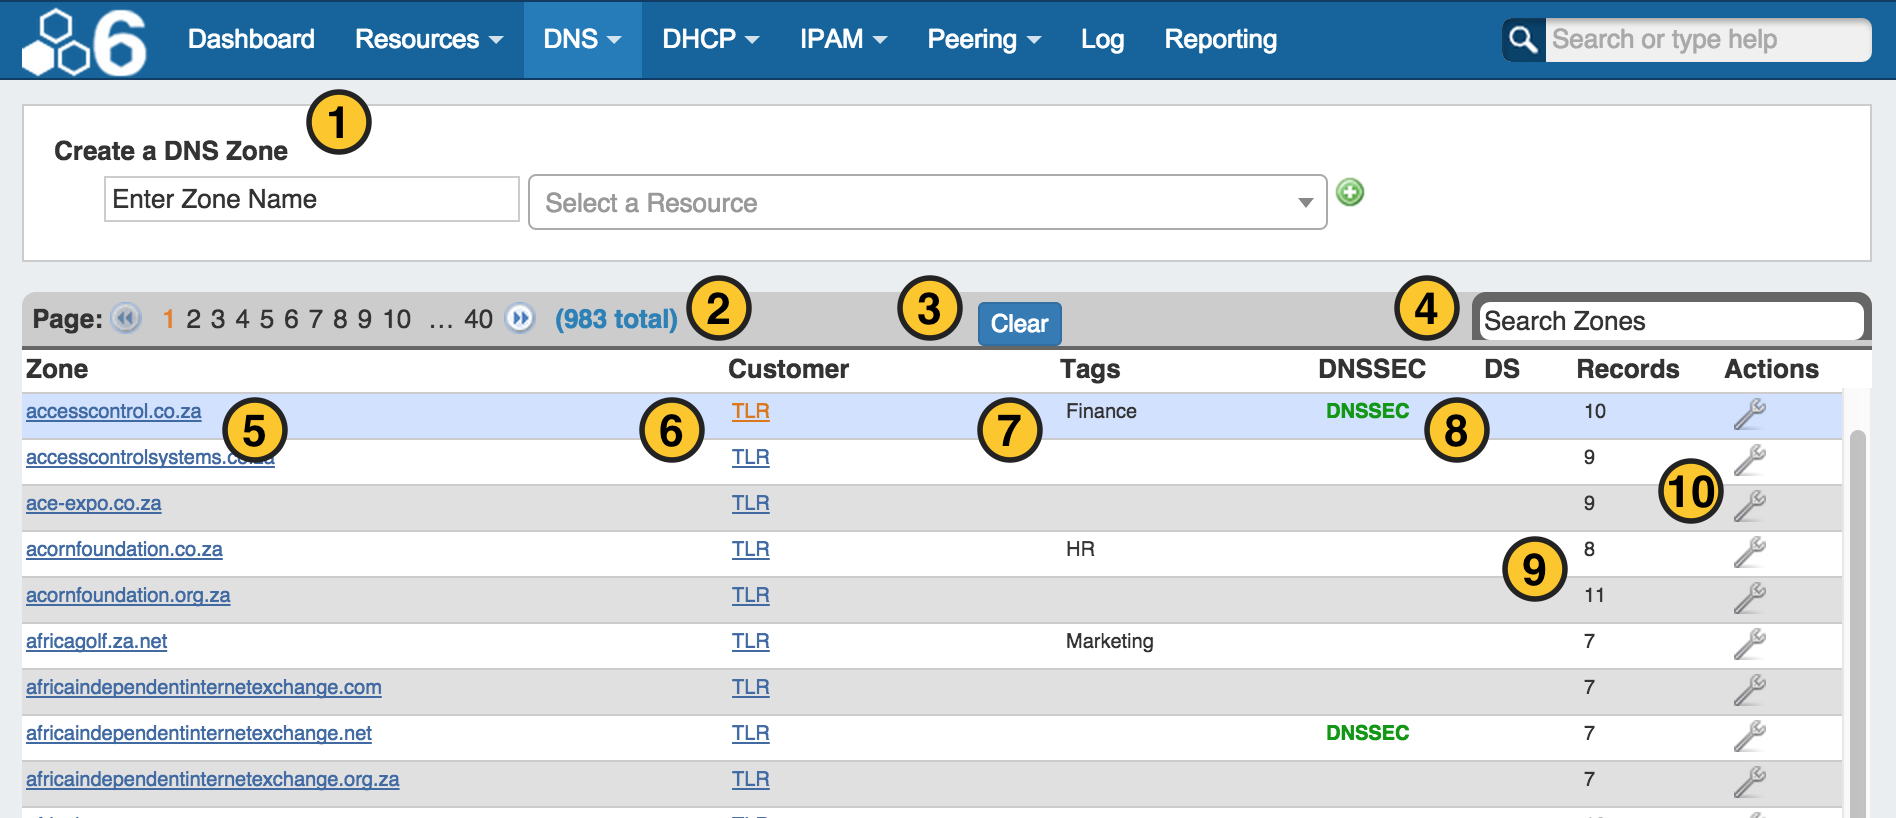Click the magnifying glass search icon

point(1523,40)
